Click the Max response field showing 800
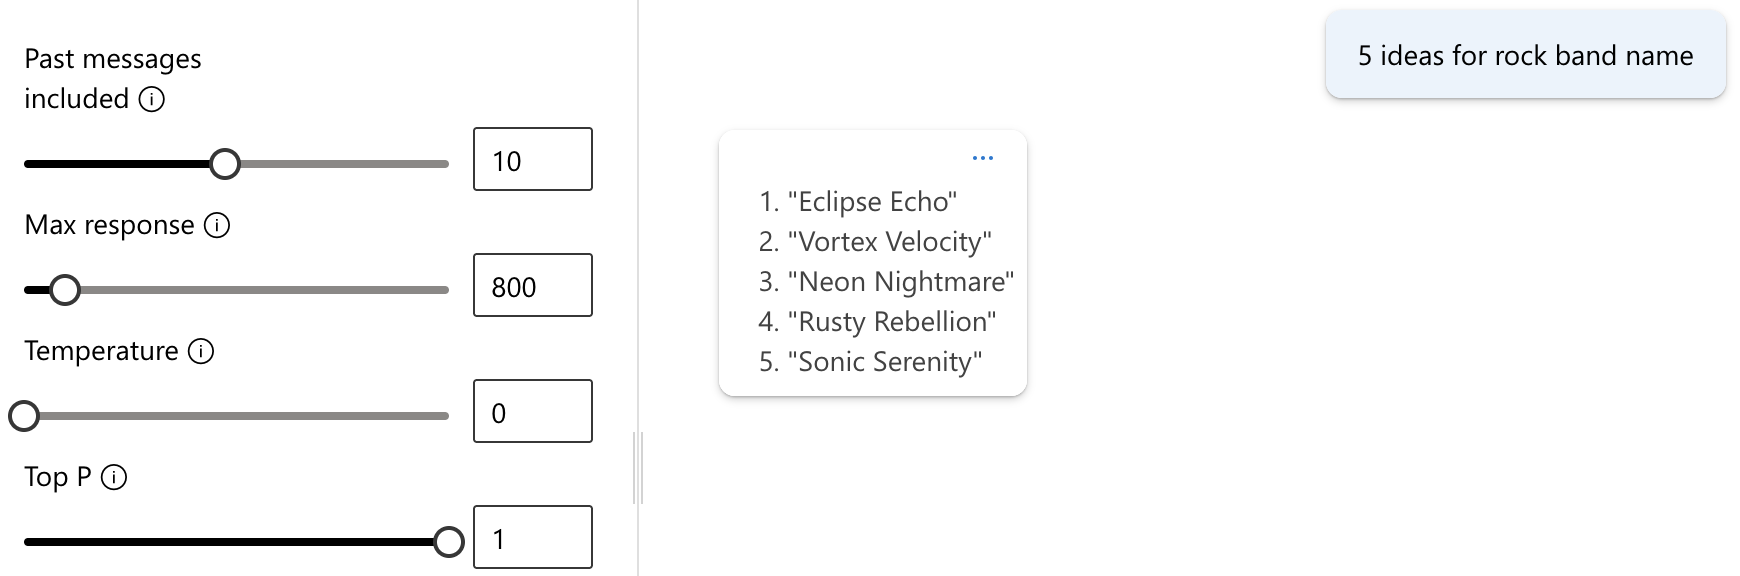The image size is (1740, 576). pyautogui.click(x=532, y=286)
